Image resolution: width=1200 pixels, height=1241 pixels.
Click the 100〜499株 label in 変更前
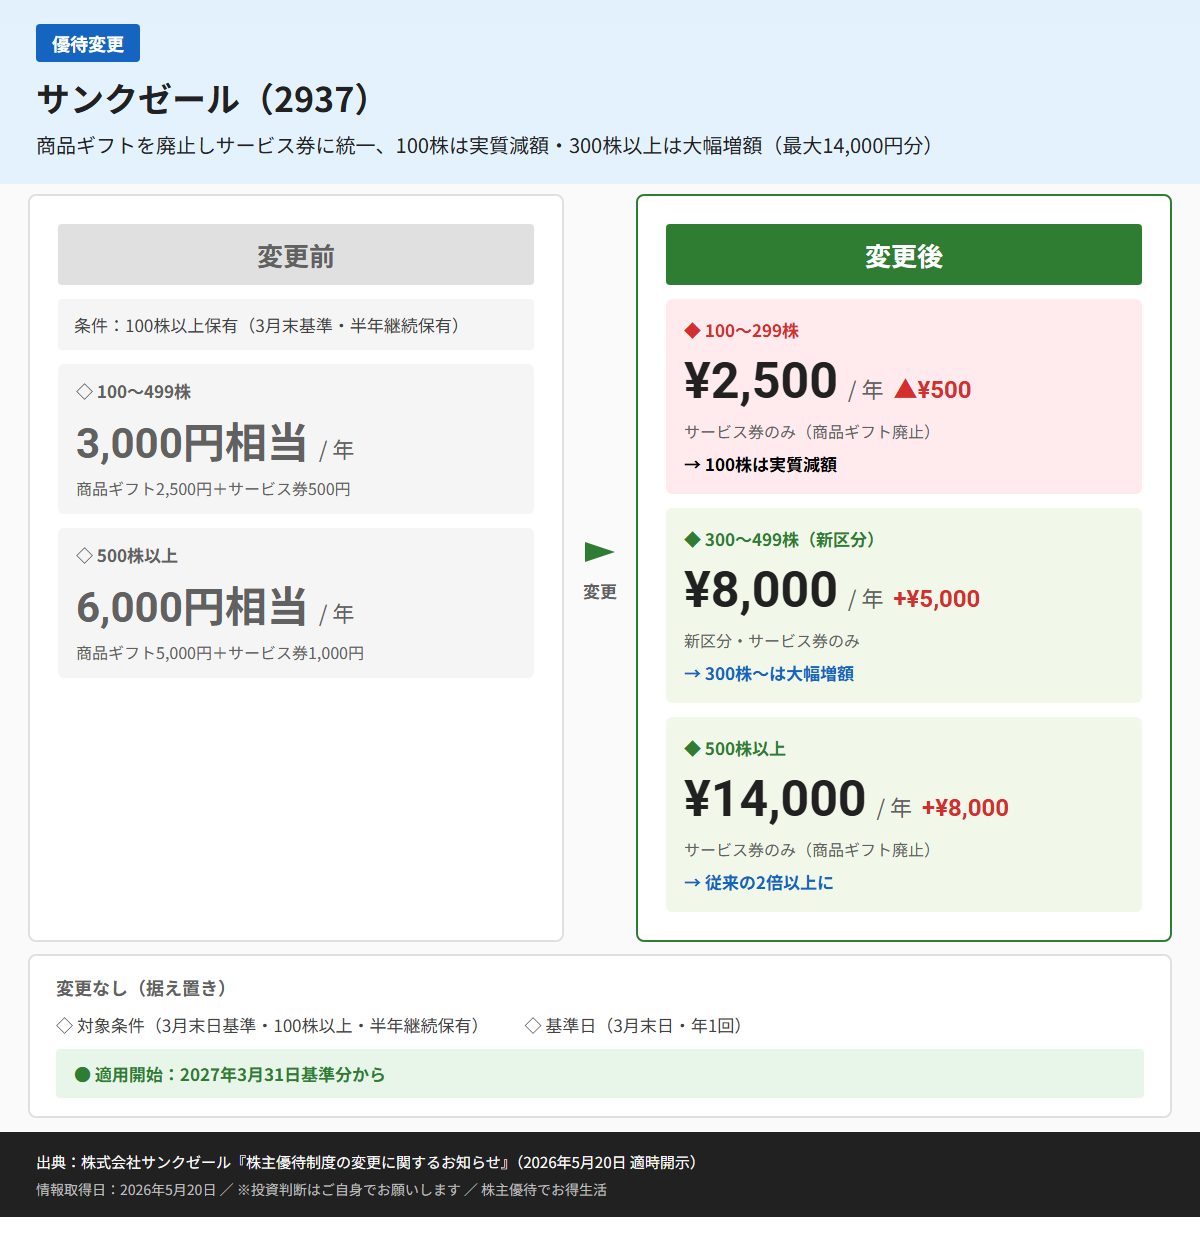(x=144, y=392)
